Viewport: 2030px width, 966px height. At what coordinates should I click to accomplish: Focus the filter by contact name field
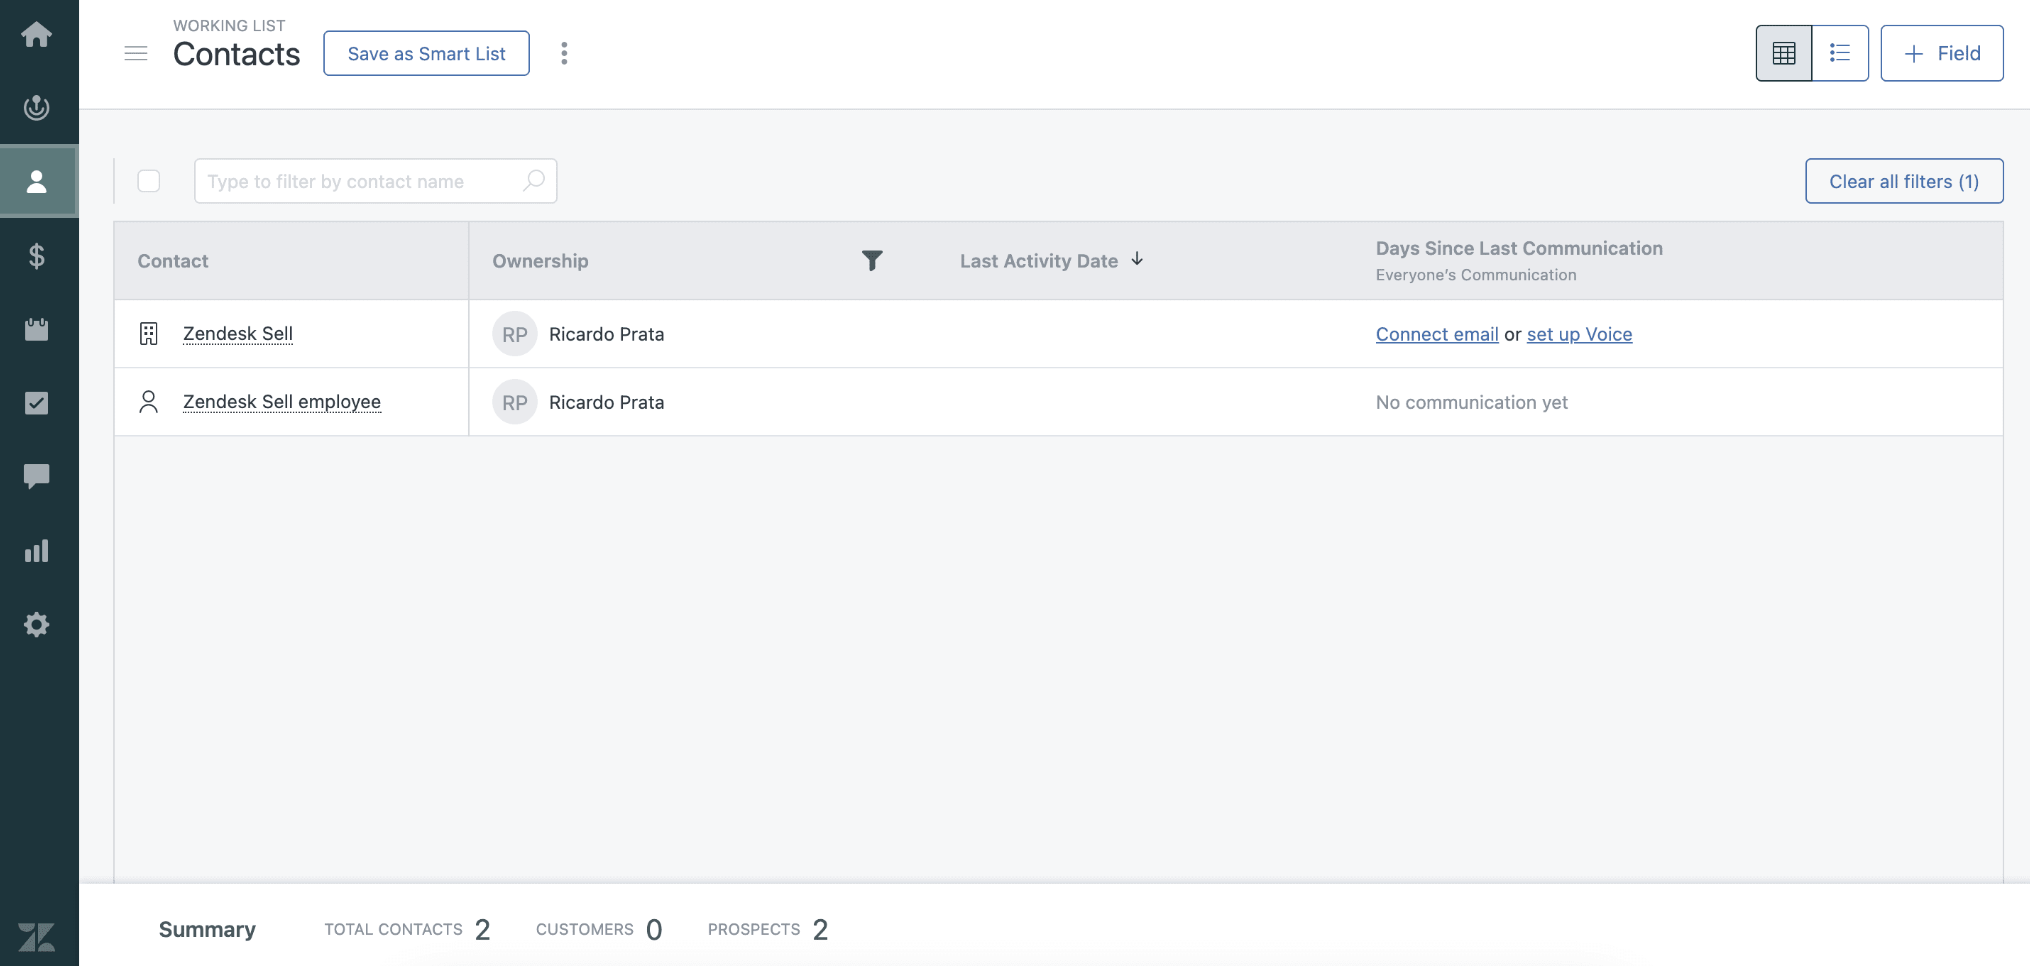(x=376, y=181)
